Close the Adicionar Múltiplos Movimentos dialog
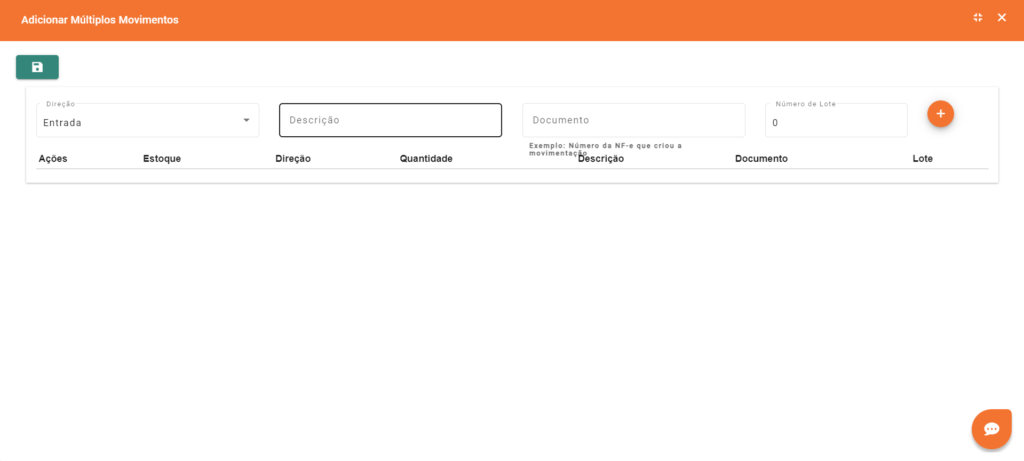This screenshot has height=461, width=1024. (x=1002, y=18)
